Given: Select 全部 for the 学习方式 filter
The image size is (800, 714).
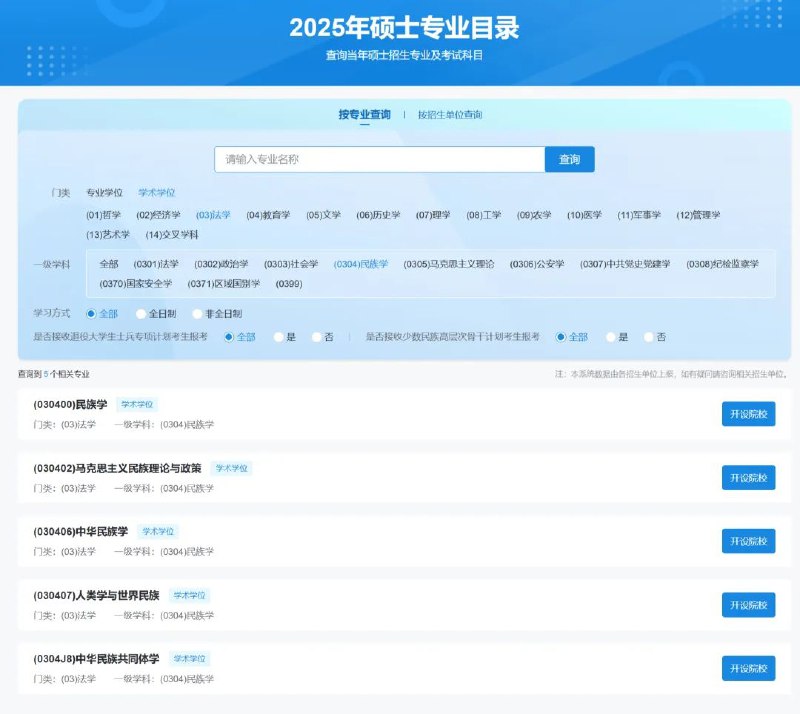Looking at the screenshot, I should point(102,313).
